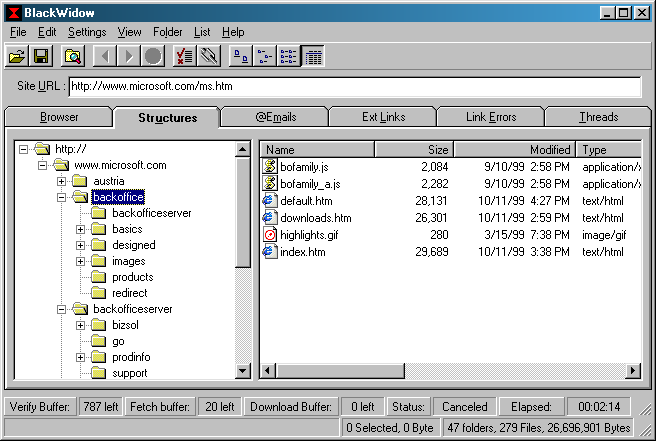Expand the designed folder node

pos(80,245)
